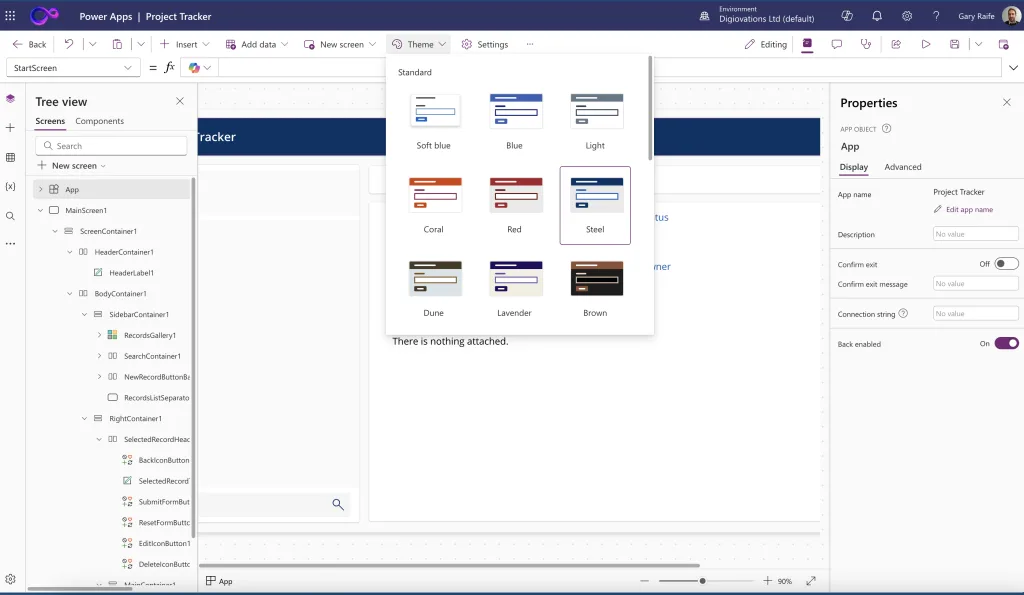Click the Save icon in toolbar

coord(955,44)
